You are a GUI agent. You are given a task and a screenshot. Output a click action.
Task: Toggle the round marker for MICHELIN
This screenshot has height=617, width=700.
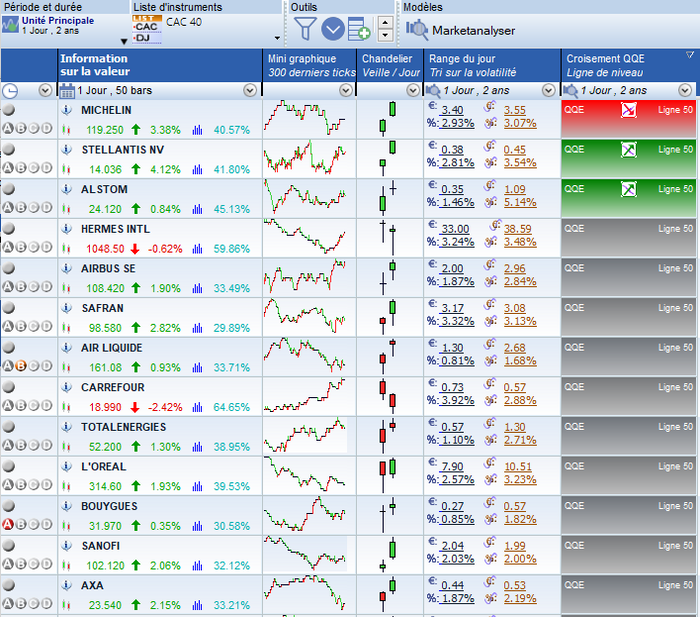coord(8,110)
